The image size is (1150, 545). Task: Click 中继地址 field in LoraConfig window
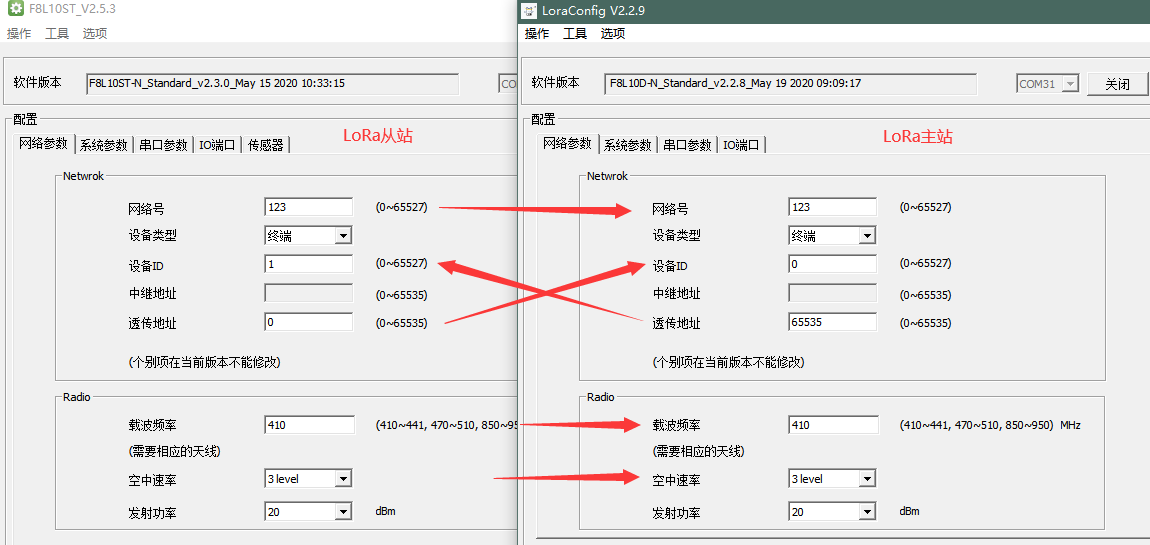(832, 293)
